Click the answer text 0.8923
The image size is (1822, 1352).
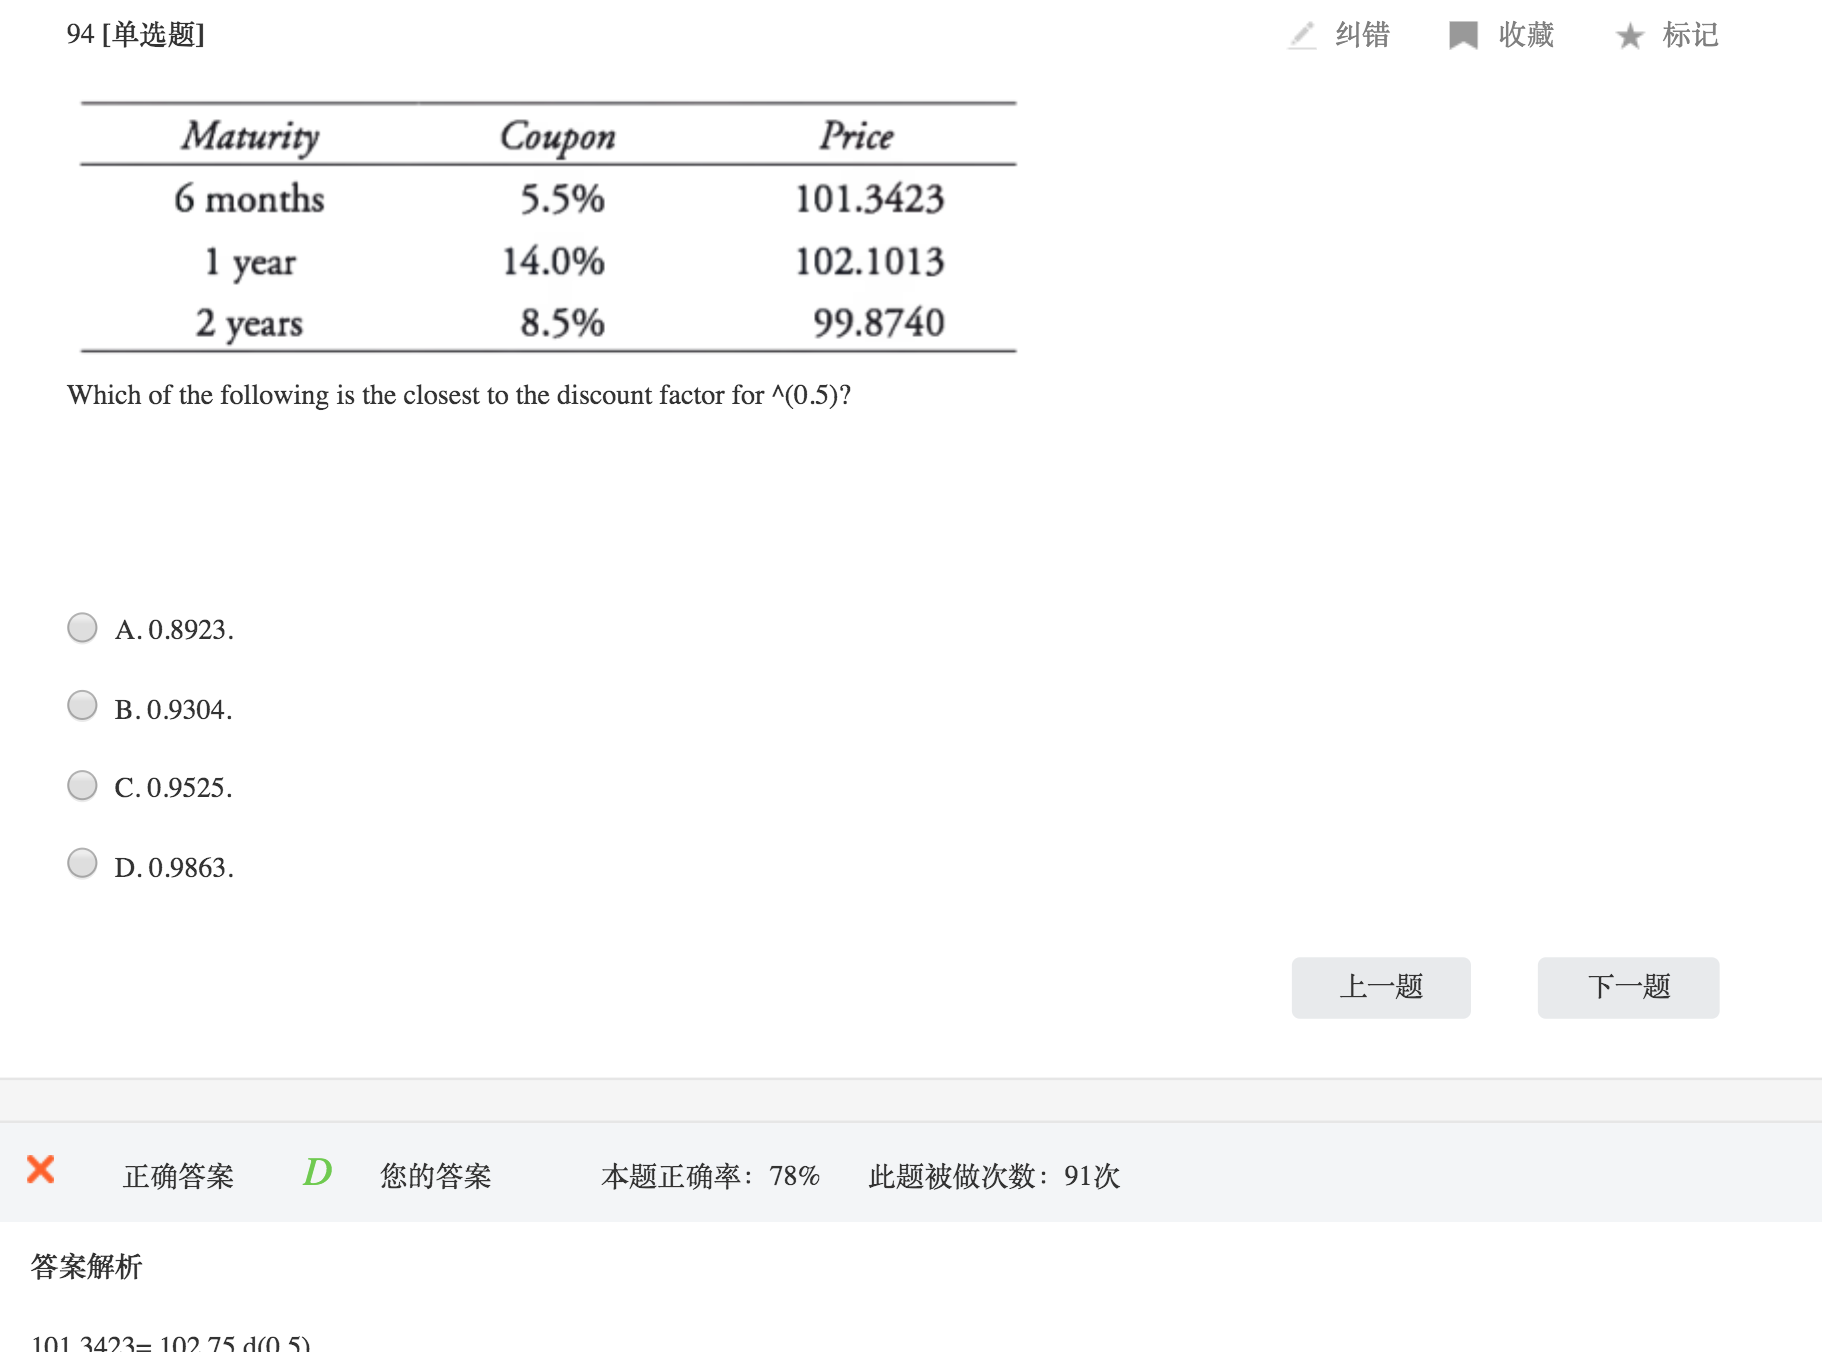[189, 630]
